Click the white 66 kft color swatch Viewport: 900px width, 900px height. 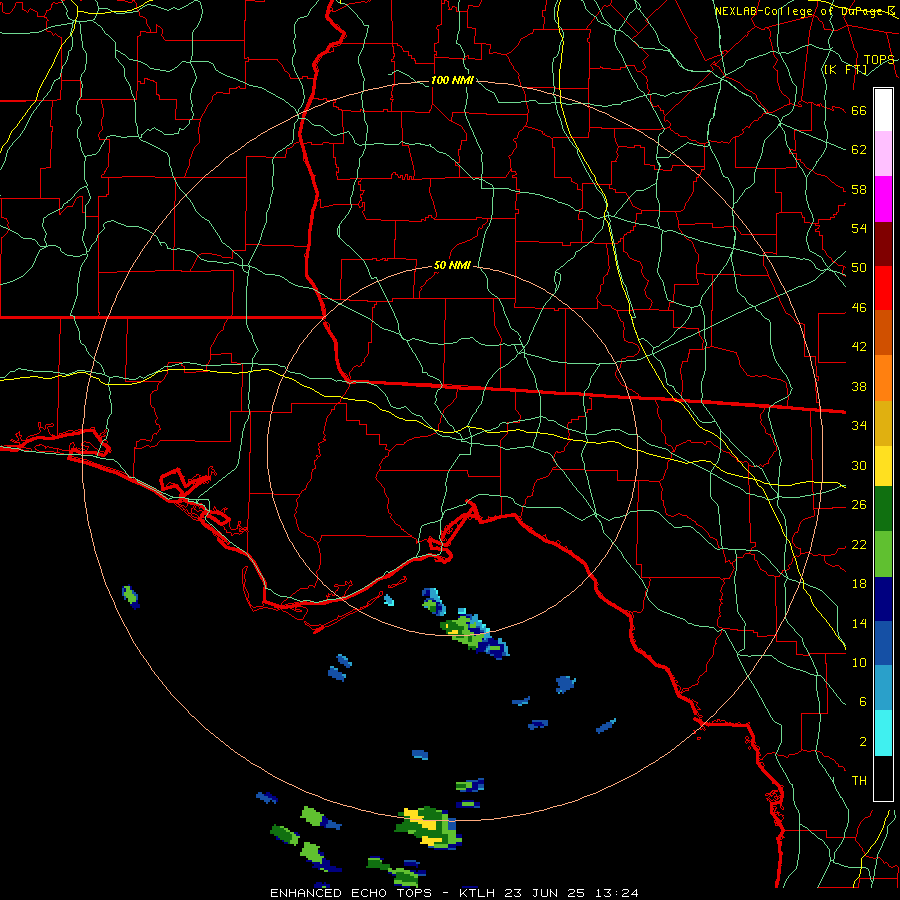click(883, 110)
